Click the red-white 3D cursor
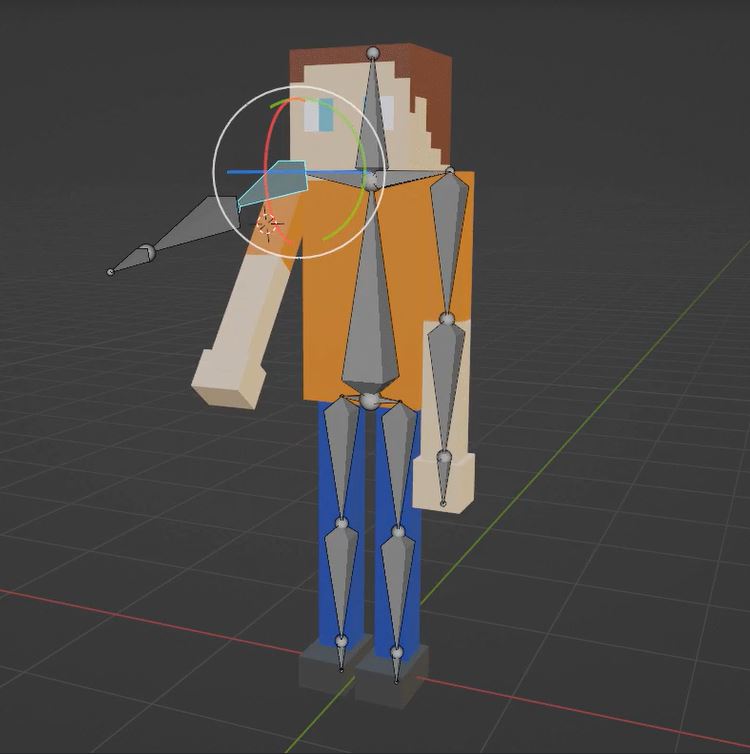The height and width of the screenshot is (754, 750). pyautogui.click(x=267, y=224)
